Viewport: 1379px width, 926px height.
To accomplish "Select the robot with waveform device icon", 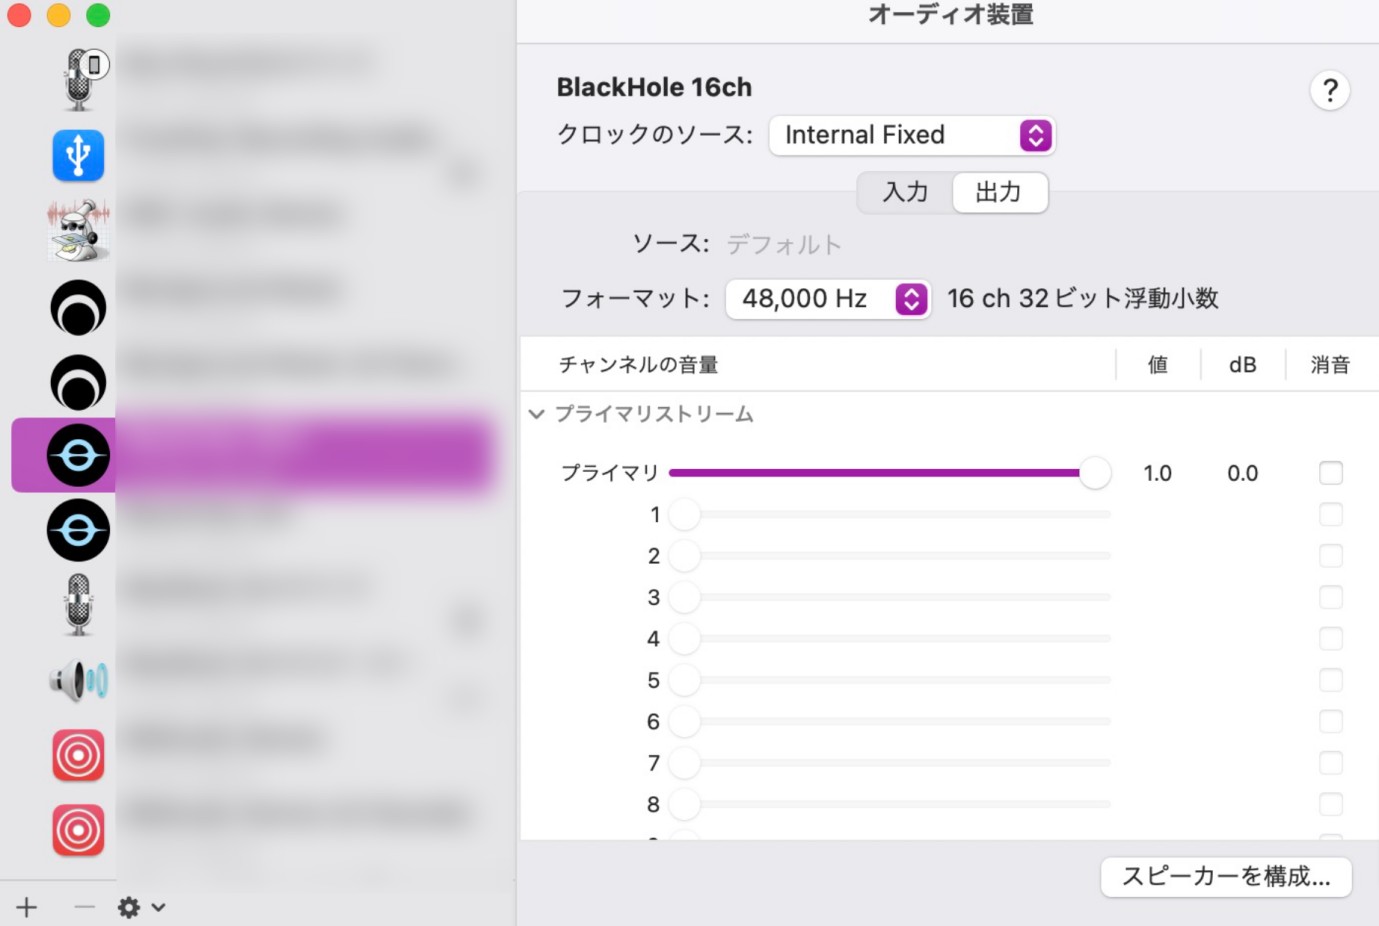I will coord(78,230).
